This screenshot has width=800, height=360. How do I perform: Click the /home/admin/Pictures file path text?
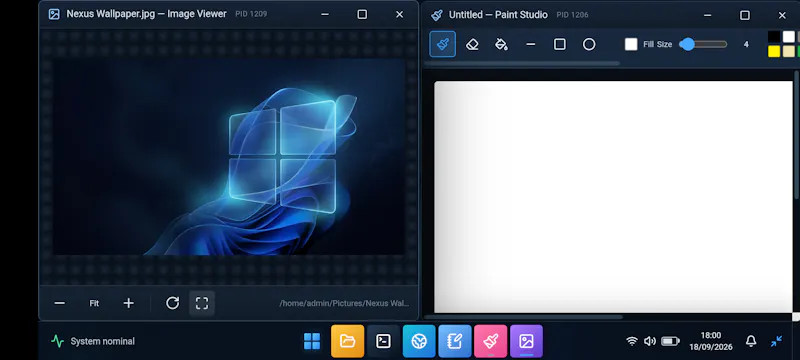[x=344, y=303]
